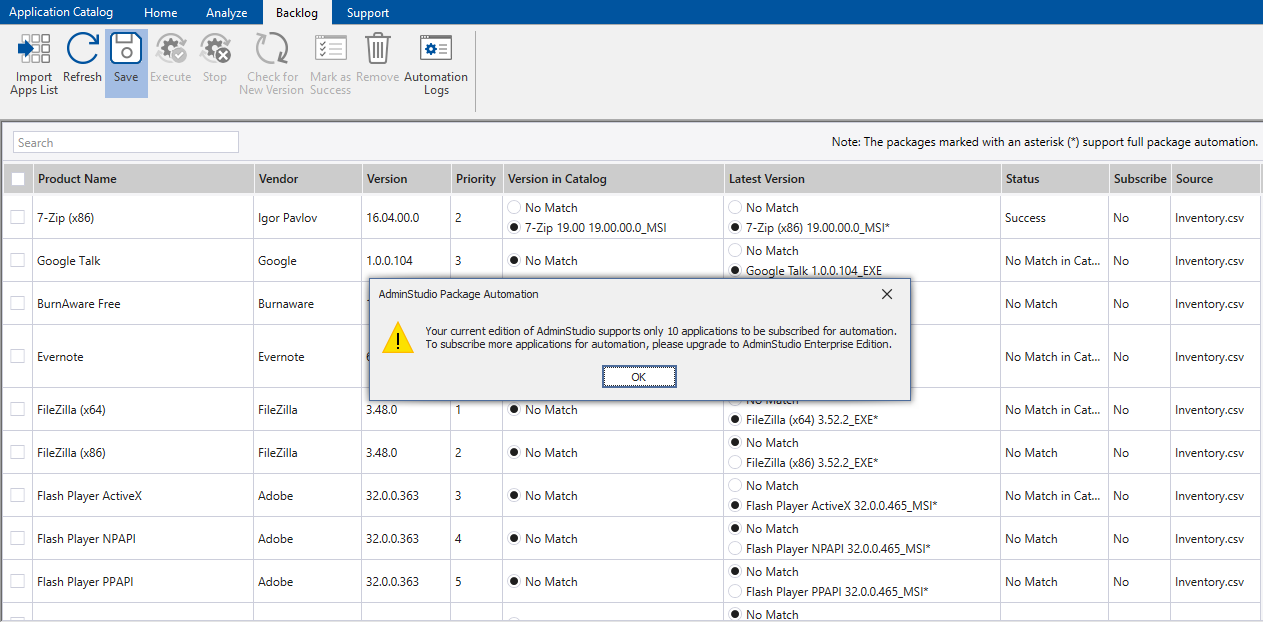Select 7-Zip 19.00 19.00.00.0_MSI catalog radio
Viewport: 1263px width, 623px height.
click(x=515, y=227)
